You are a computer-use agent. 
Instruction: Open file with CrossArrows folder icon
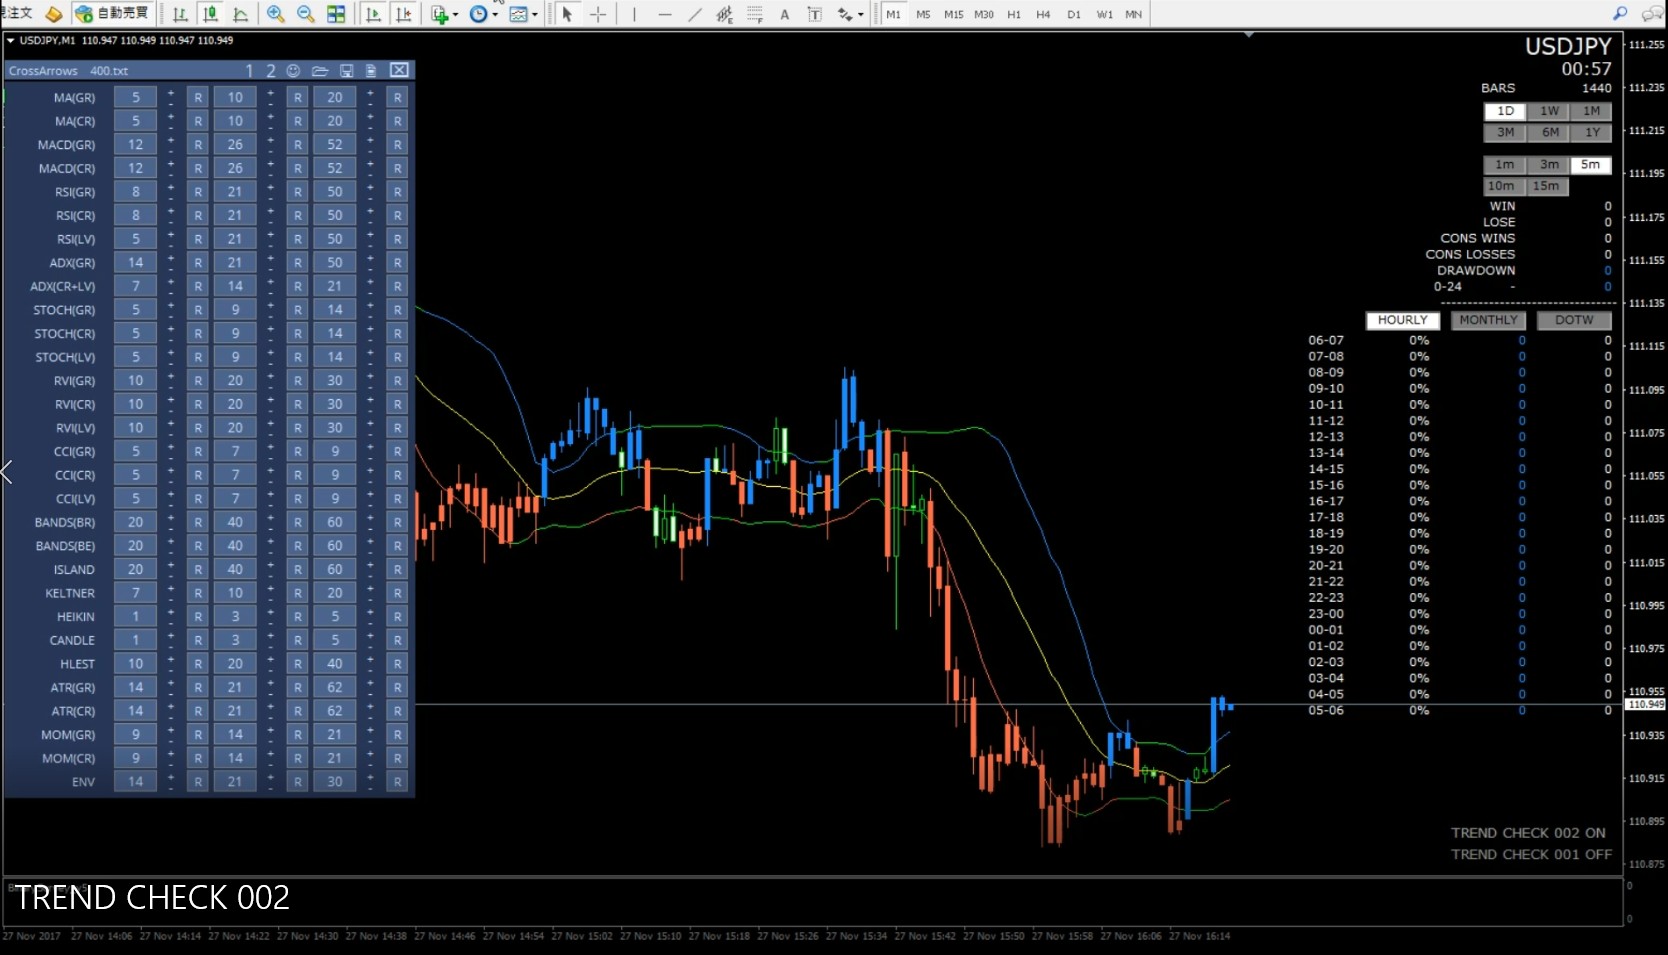(320, 70)
